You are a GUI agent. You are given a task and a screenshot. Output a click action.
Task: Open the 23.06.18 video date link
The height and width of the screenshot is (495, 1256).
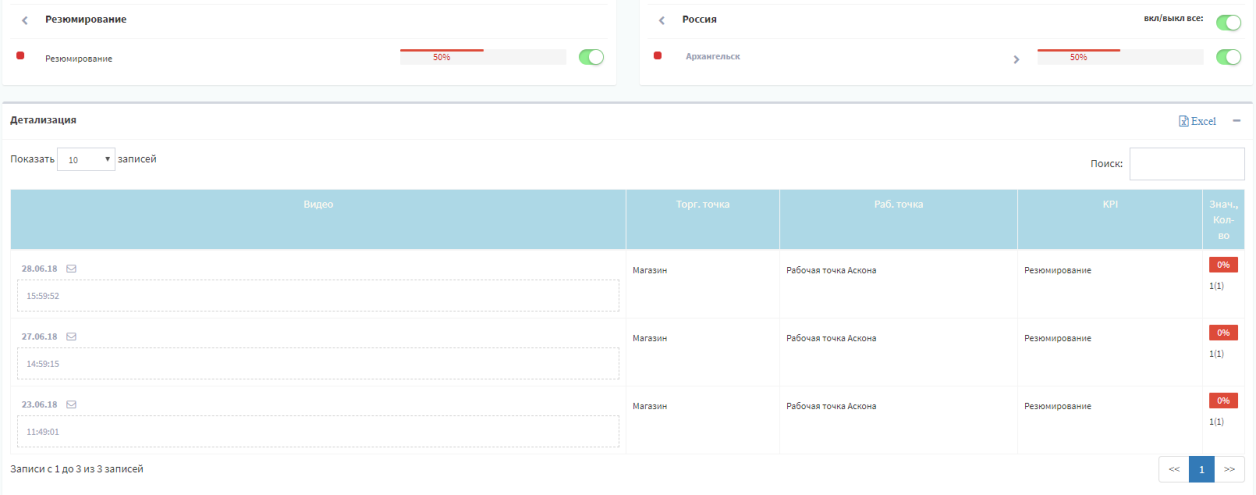39,405
